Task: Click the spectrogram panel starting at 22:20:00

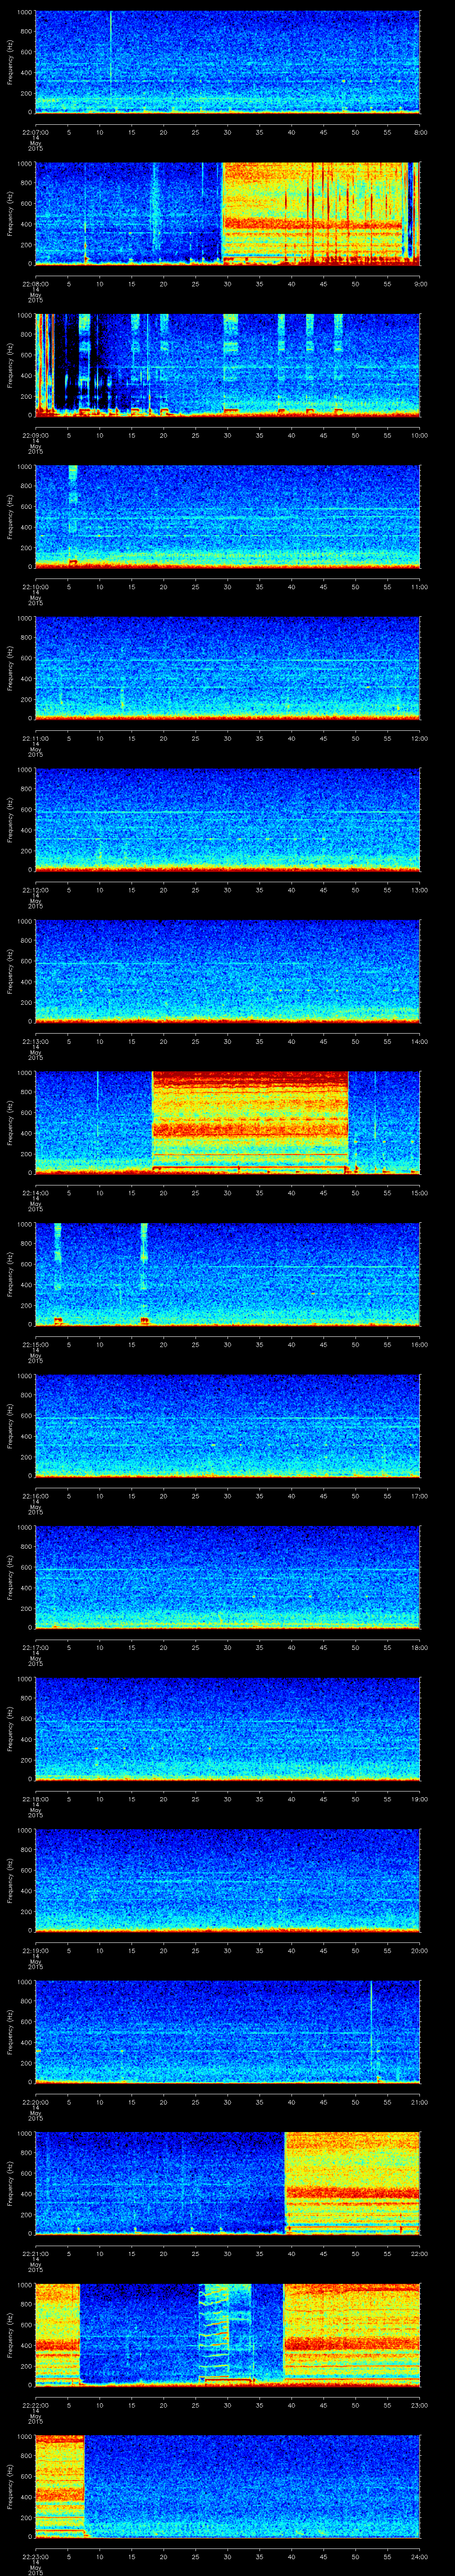Action: click(227, 2032)
